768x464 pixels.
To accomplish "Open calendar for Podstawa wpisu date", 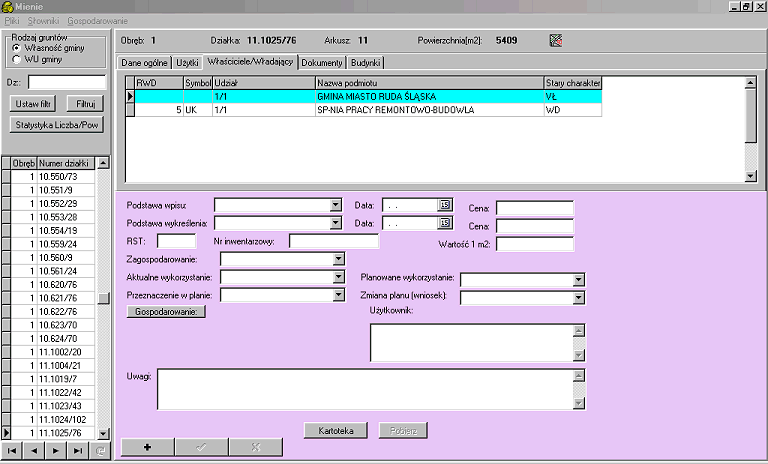I will [x=445, y=205].
